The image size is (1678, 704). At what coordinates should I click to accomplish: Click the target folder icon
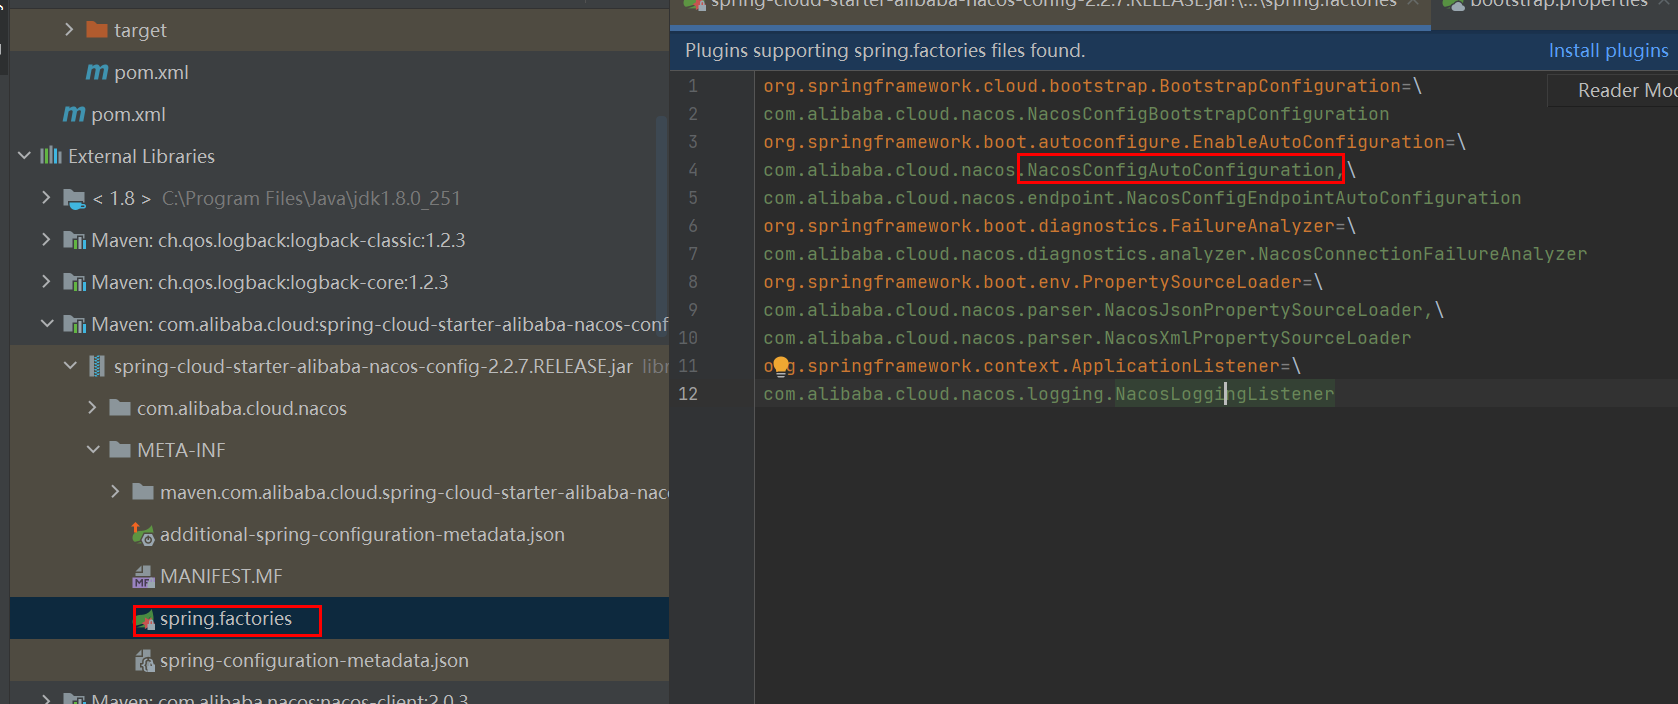click(x=97, y=30)
